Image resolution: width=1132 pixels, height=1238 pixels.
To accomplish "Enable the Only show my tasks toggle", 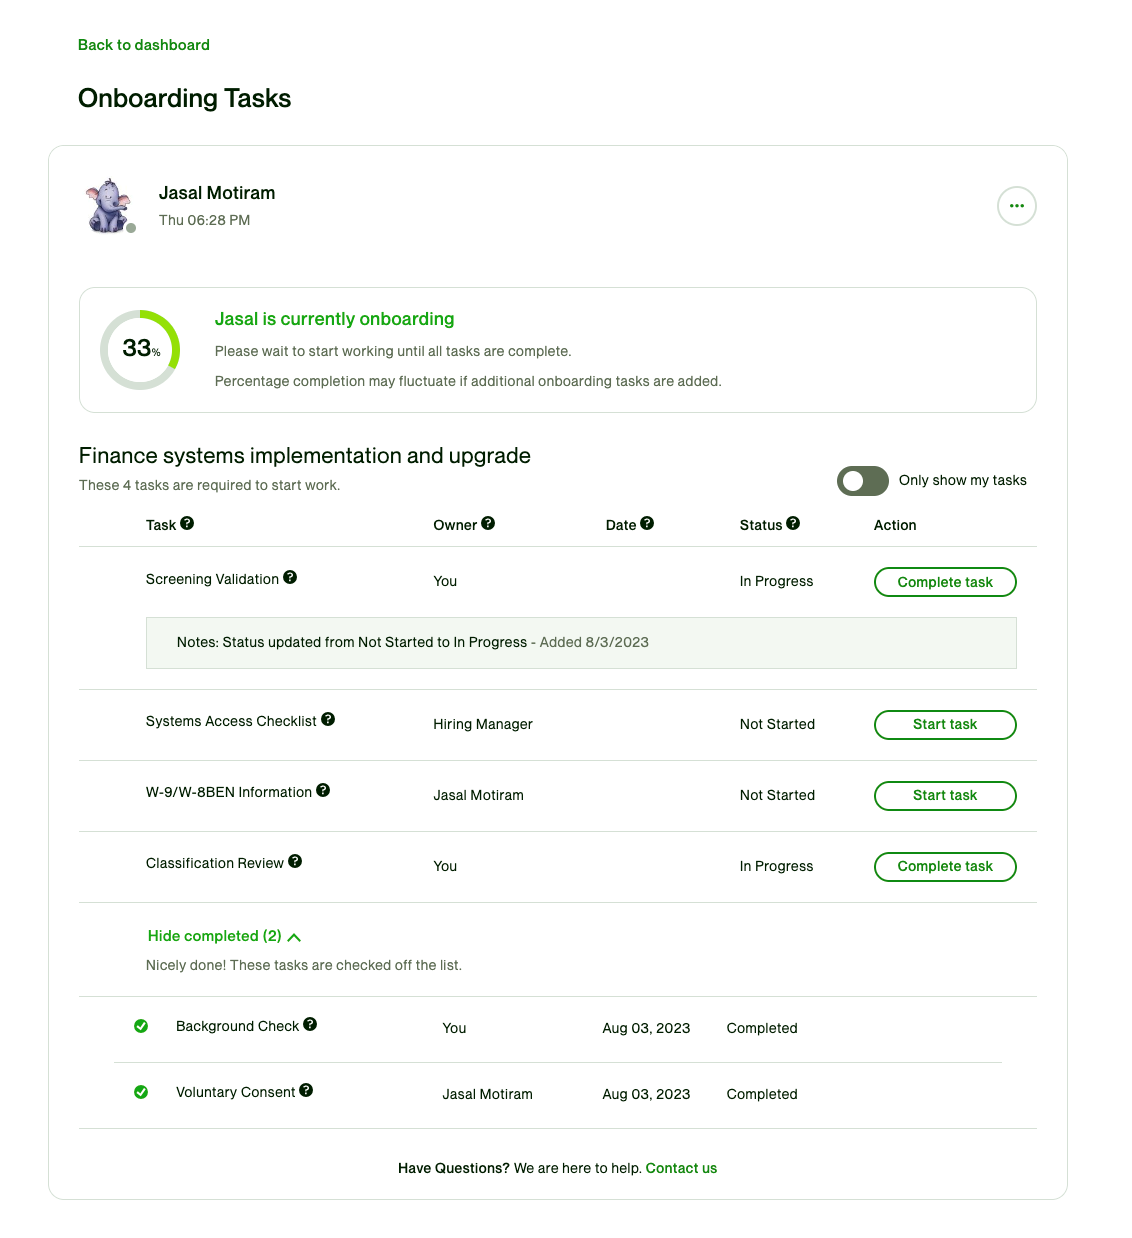I will click(x=862, y=481).
